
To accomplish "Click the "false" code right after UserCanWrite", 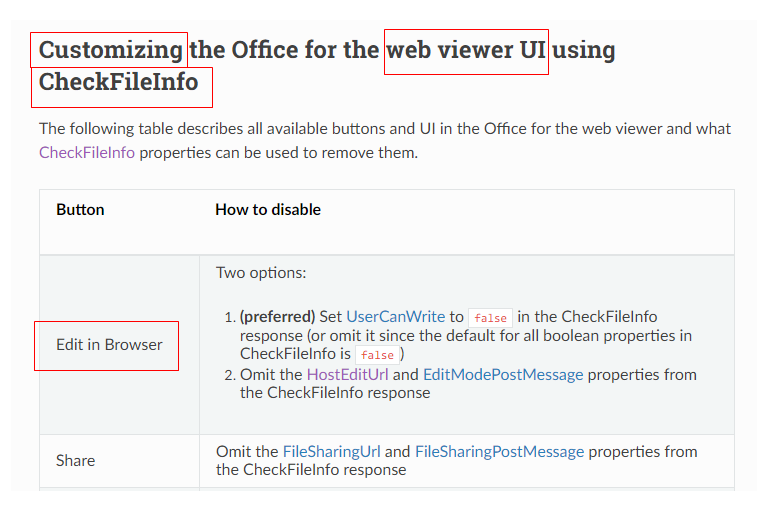I will click(490, 318).
